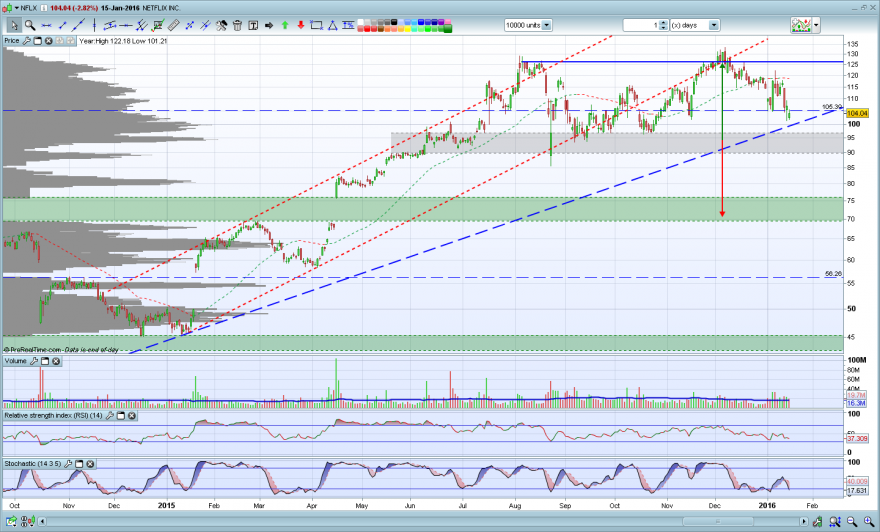Click the trash bin delete icon
Image resolution: width=880 pixels, height=532 pixels.
[237, 25]
